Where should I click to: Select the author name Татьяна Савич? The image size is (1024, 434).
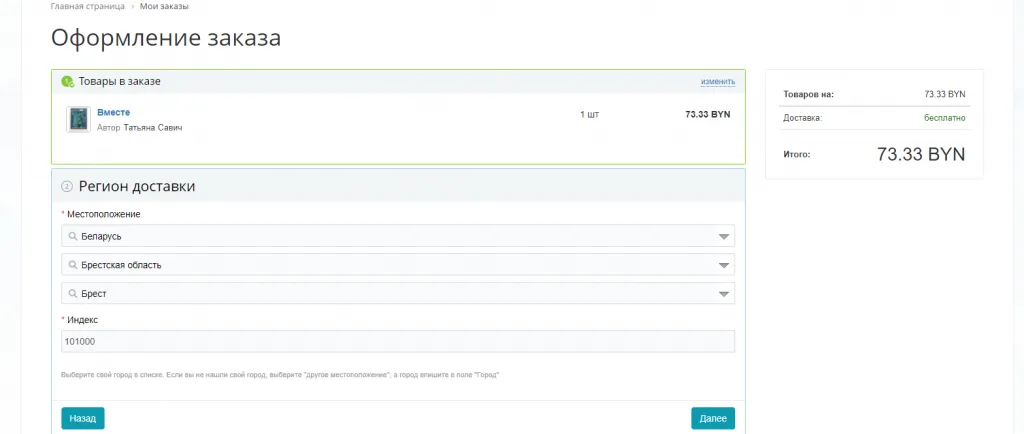(x=153, y=128)
